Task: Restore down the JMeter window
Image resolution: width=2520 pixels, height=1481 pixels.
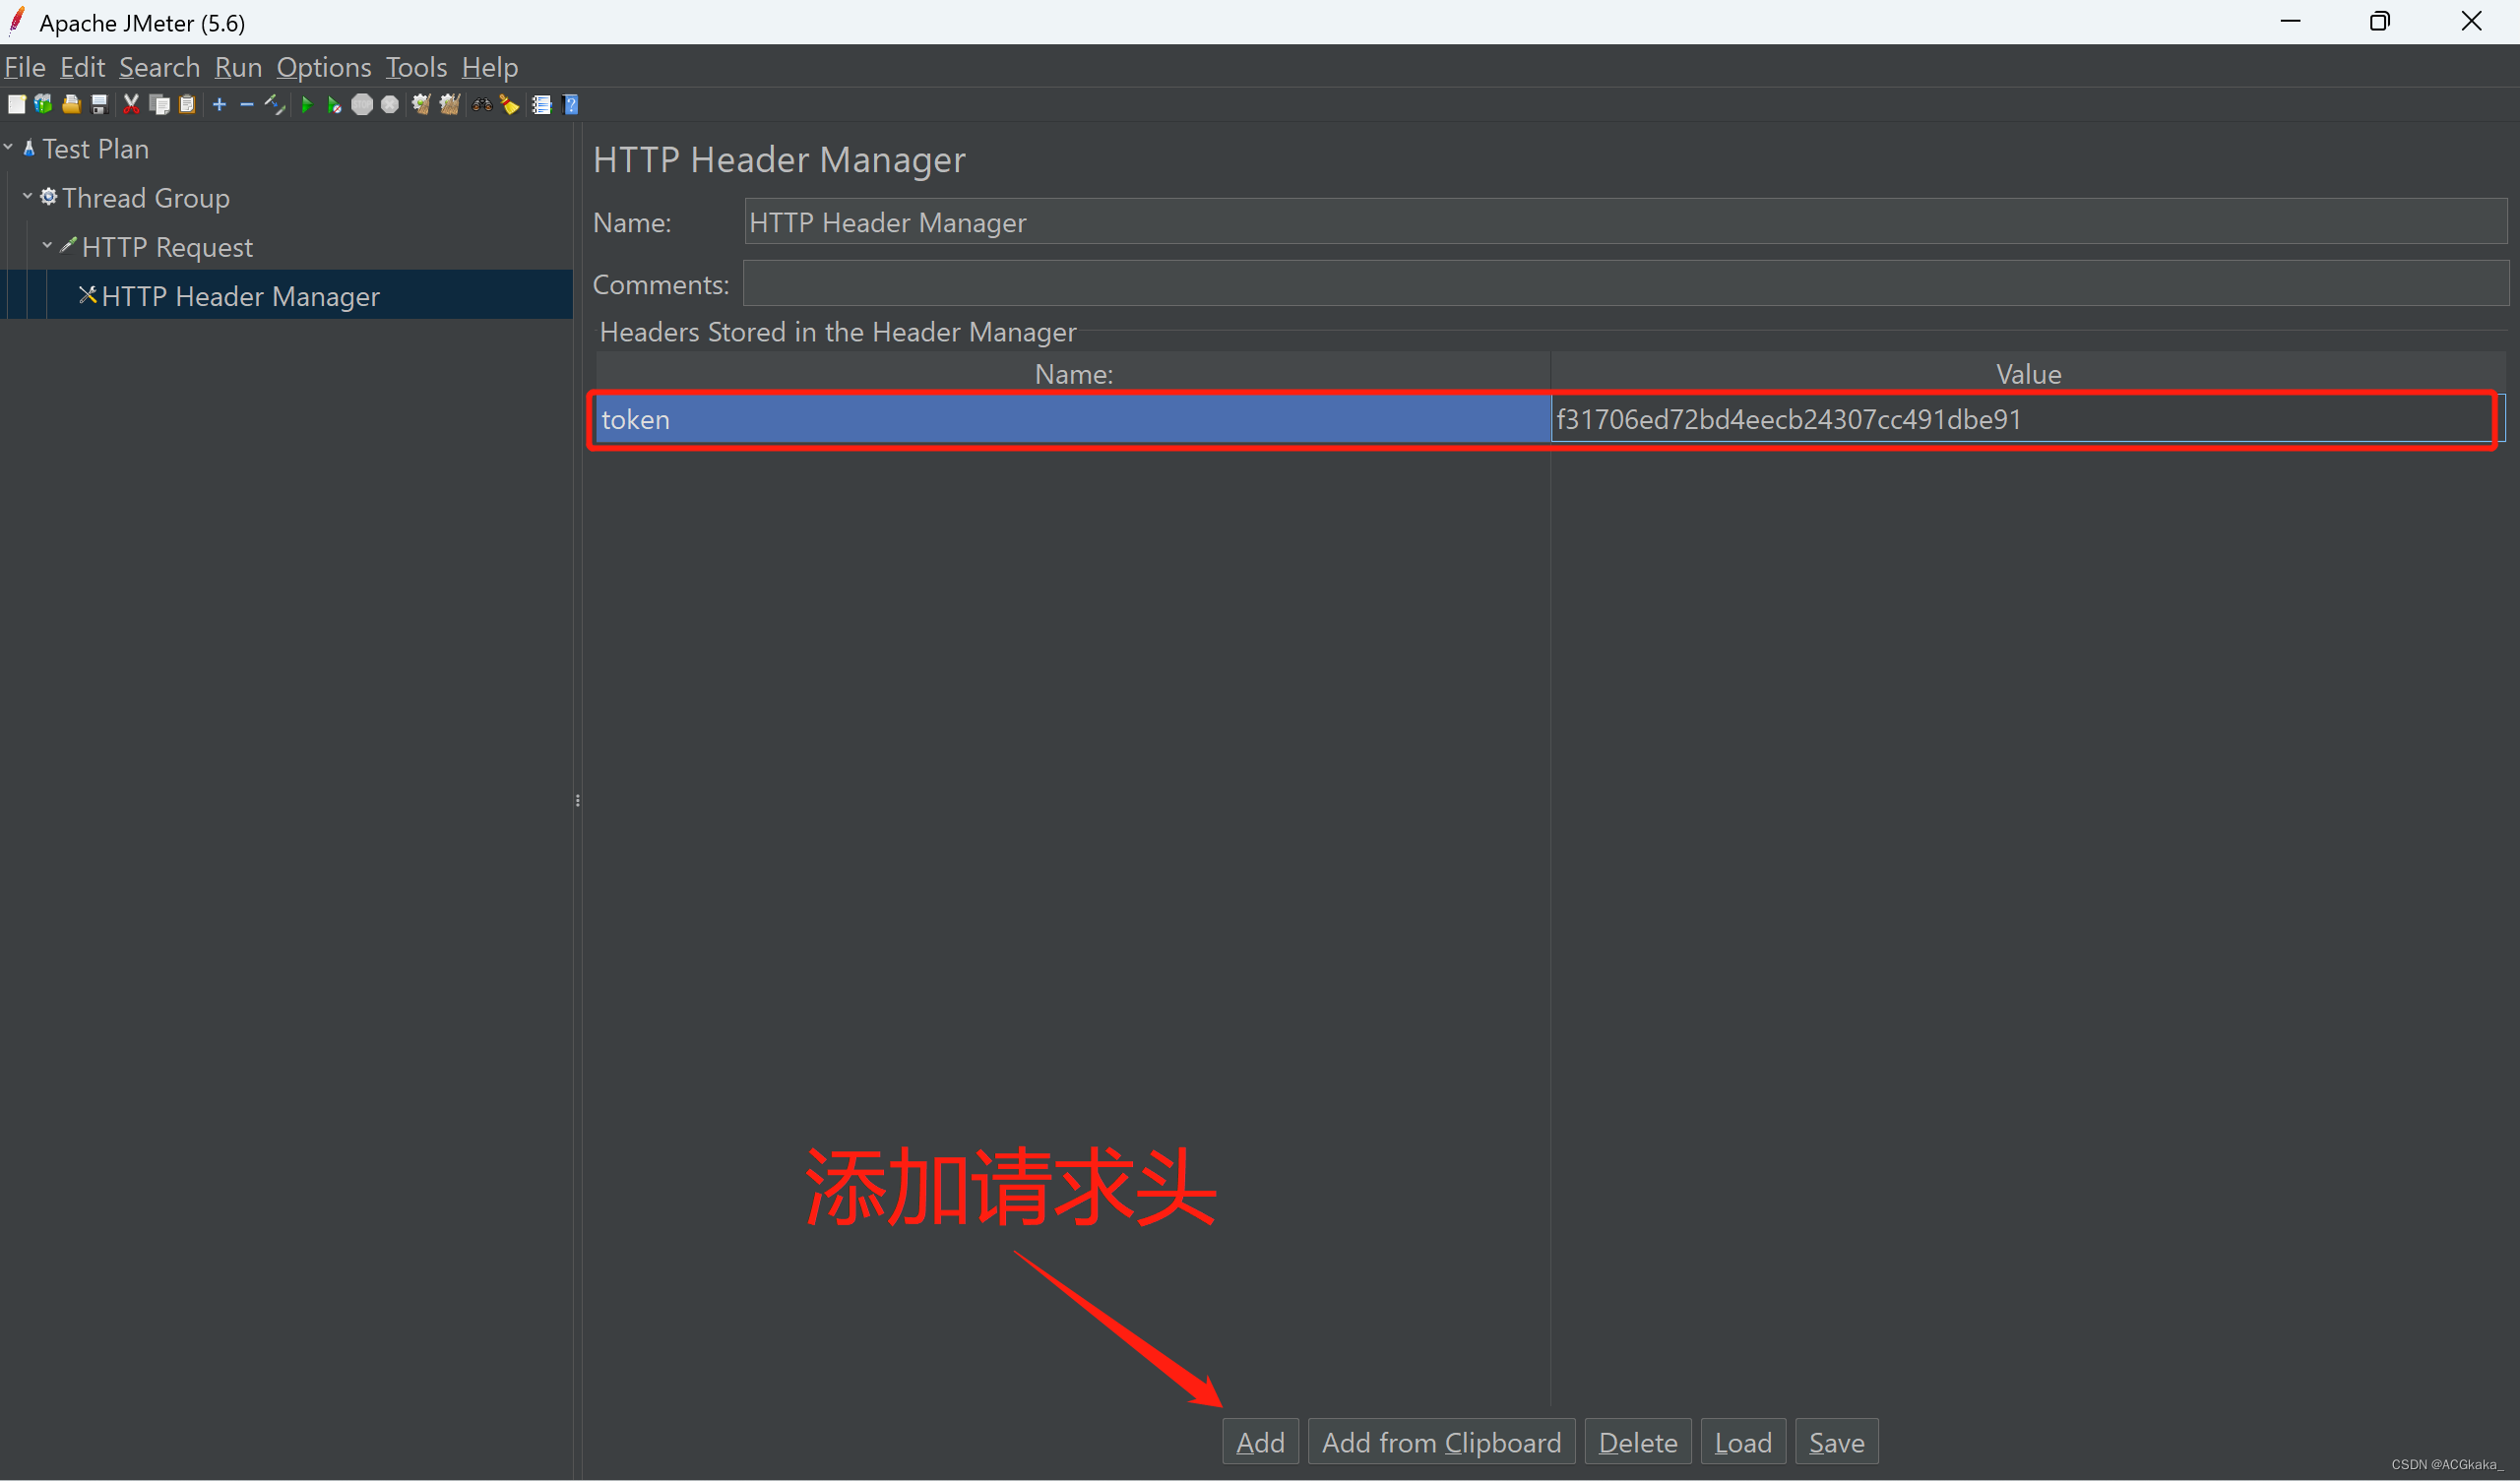Action: pyautogui.click(x=2380, y=21)
